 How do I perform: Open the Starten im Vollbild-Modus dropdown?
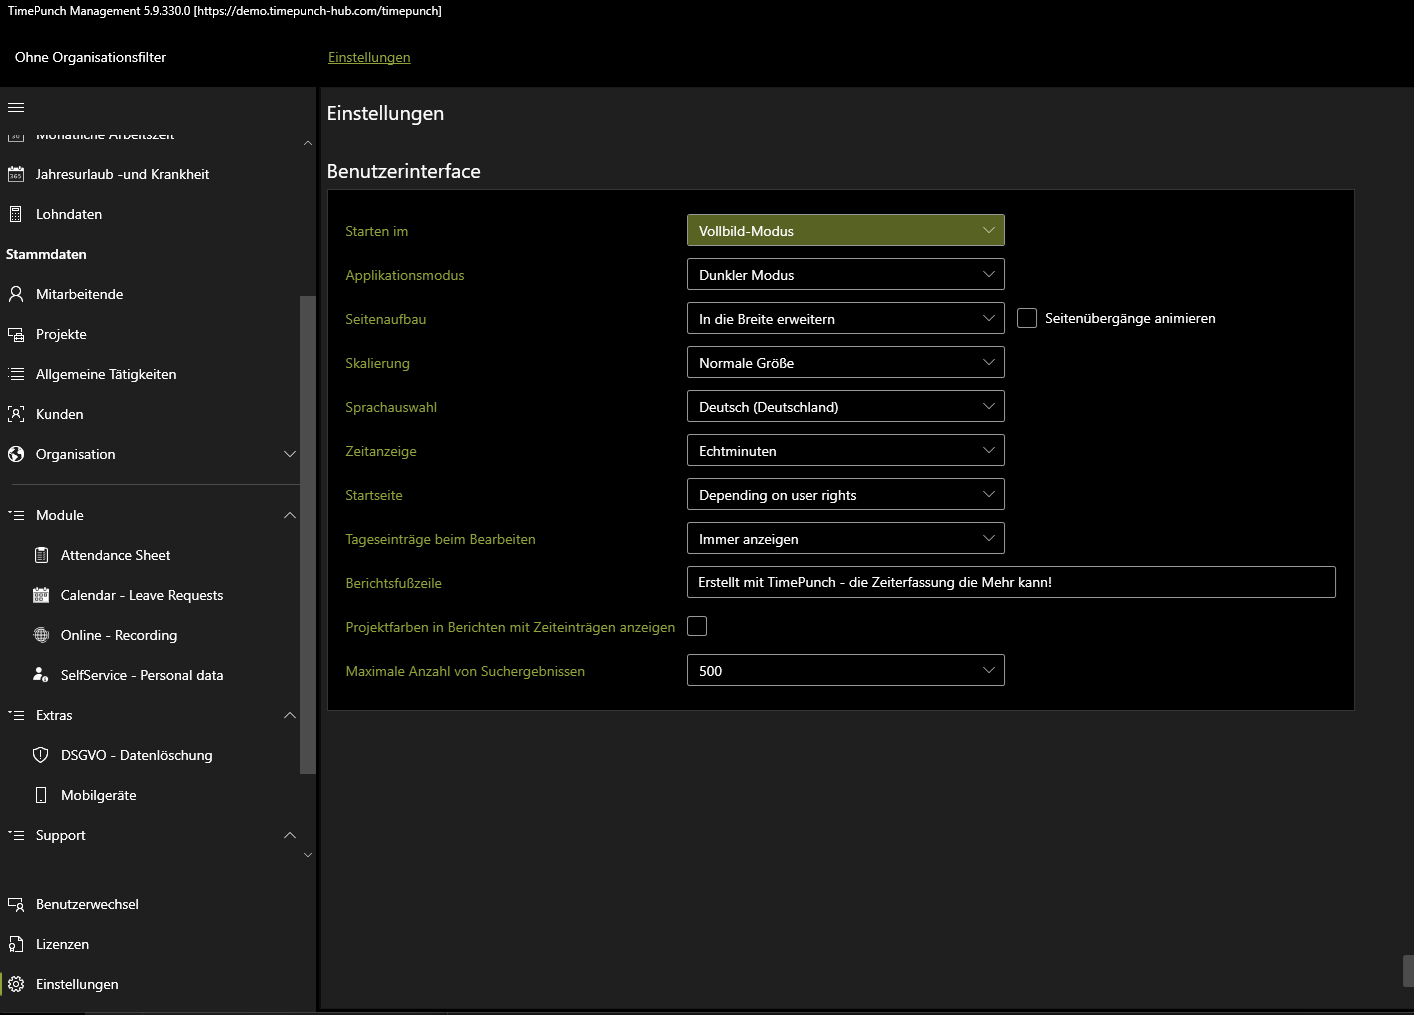845,231
